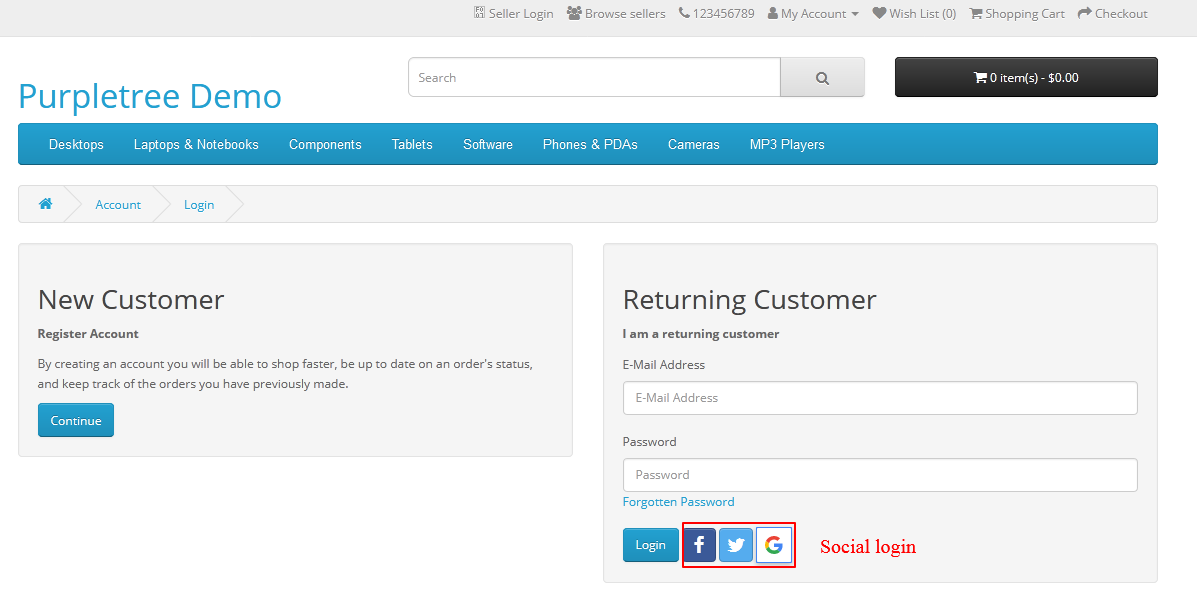Open the 0 item(s) cart button
1197x614 pixels.
point(1026,77)
